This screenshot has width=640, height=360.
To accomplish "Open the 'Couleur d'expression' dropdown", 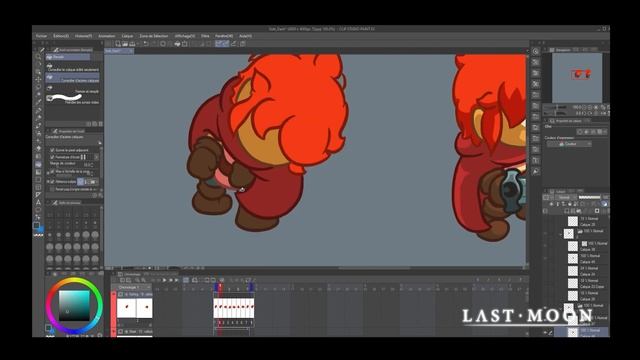I will (569, 144).
